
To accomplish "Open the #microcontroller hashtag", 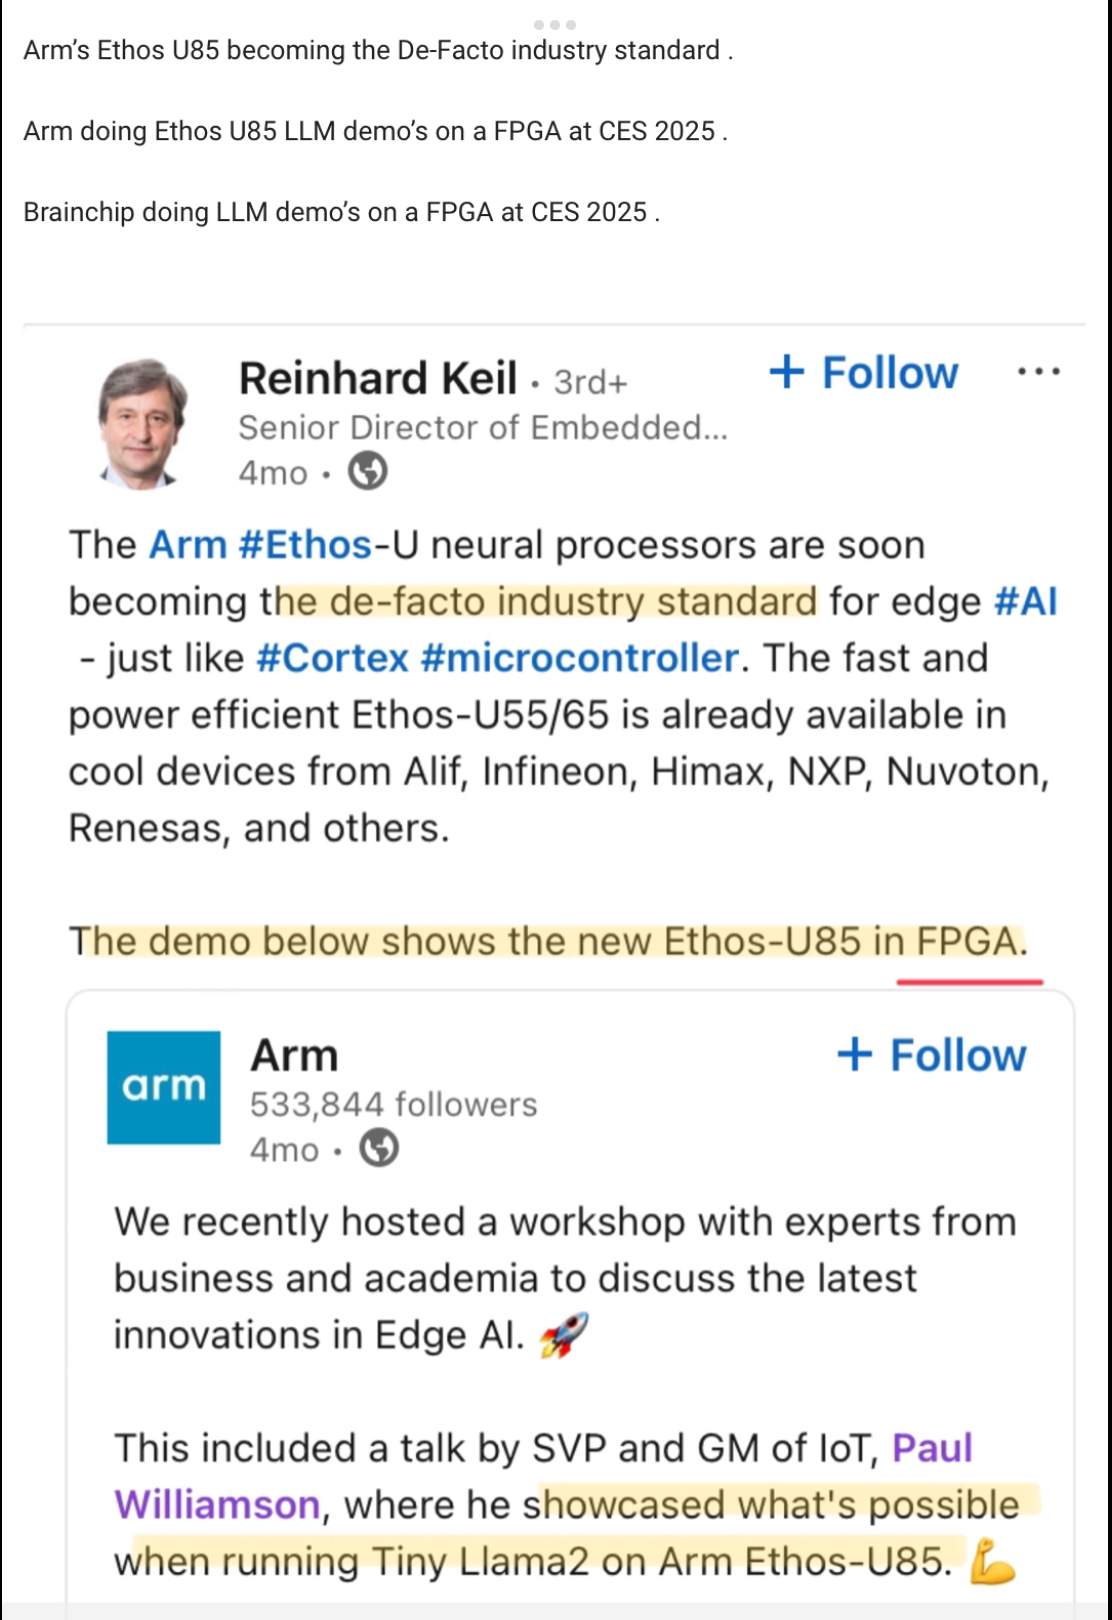I will 579,659.
